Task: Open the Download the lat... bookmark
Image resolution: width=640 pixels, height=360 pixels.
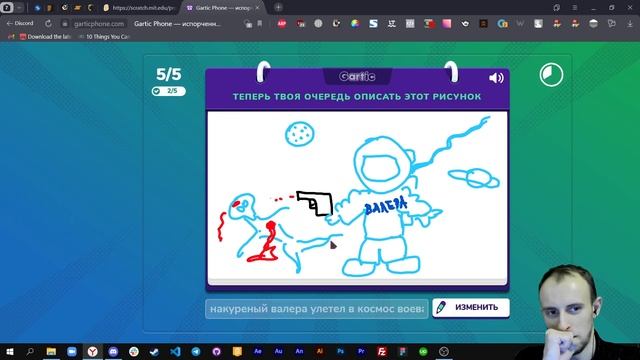Action: pyautogui.click(x=46, y=37)
